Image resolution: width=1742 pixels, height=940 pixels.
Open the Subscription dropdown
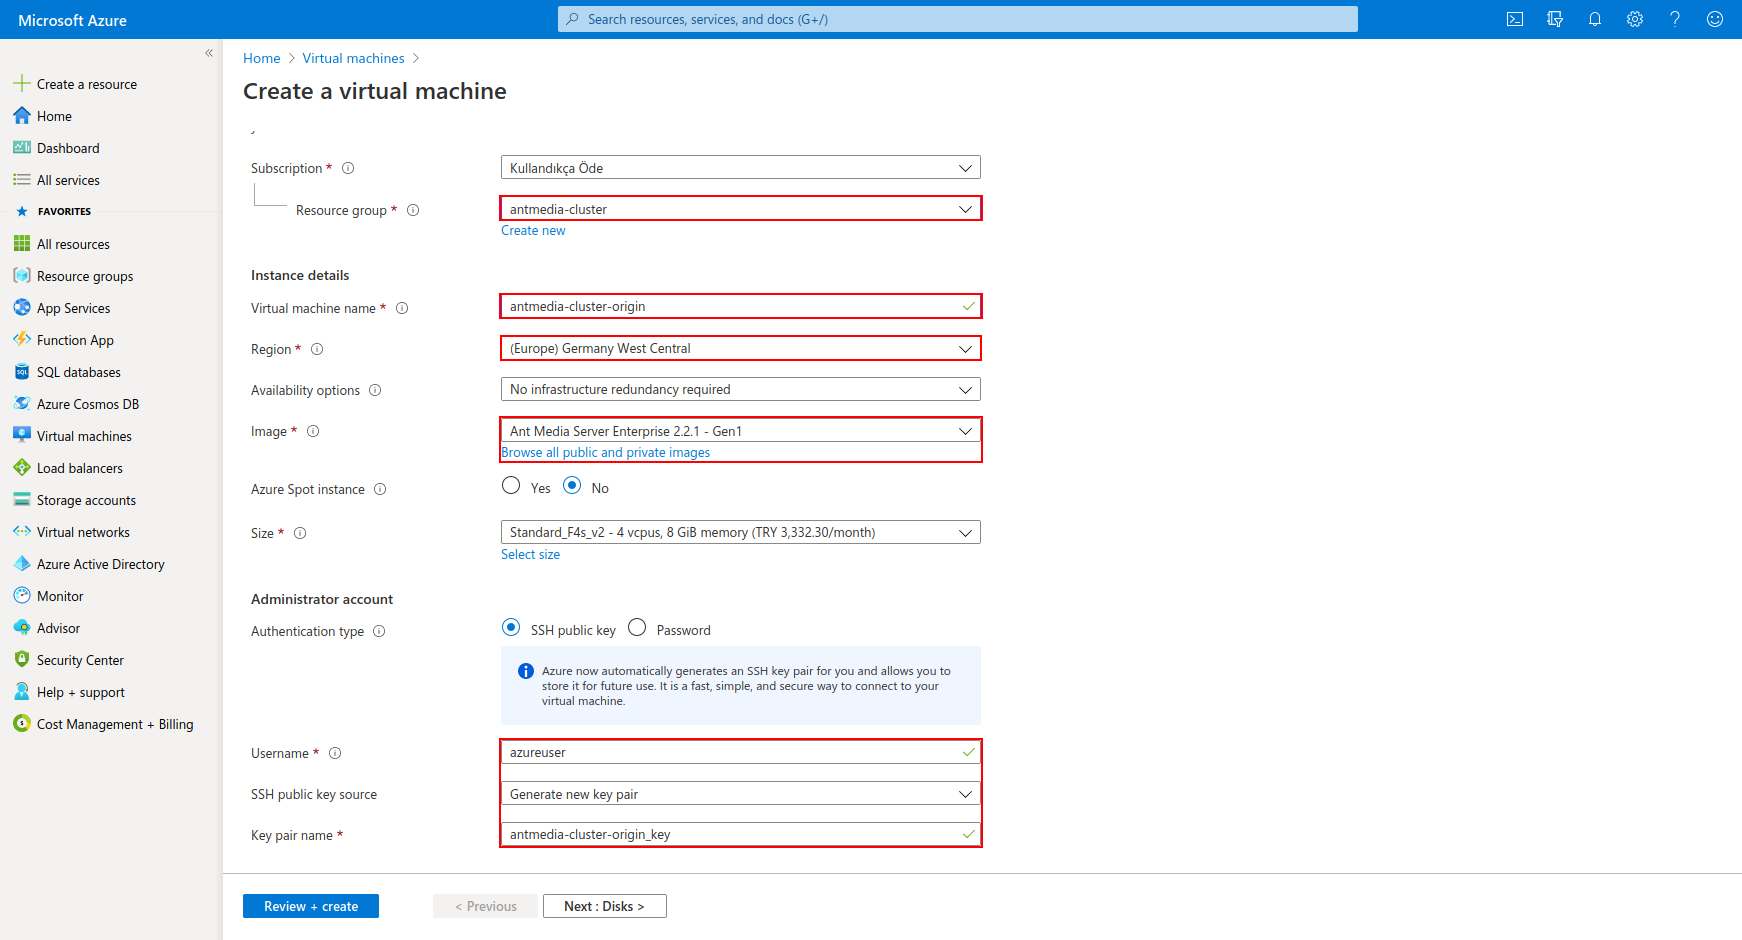click(x=740, y=168)
